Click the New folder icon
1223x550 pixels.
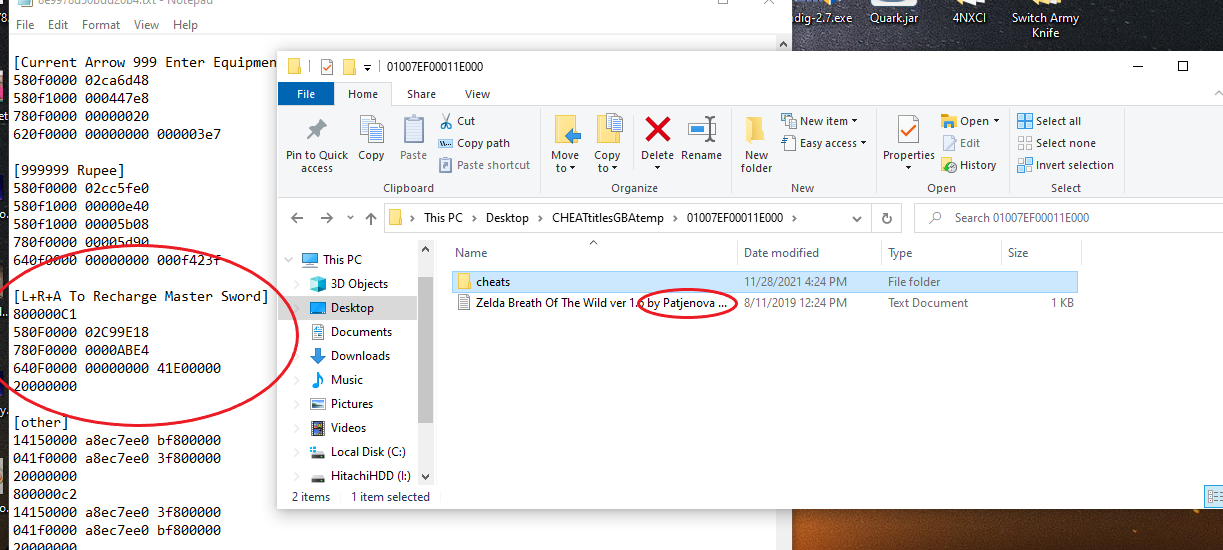pyautogui.click(x=756, y=129)
